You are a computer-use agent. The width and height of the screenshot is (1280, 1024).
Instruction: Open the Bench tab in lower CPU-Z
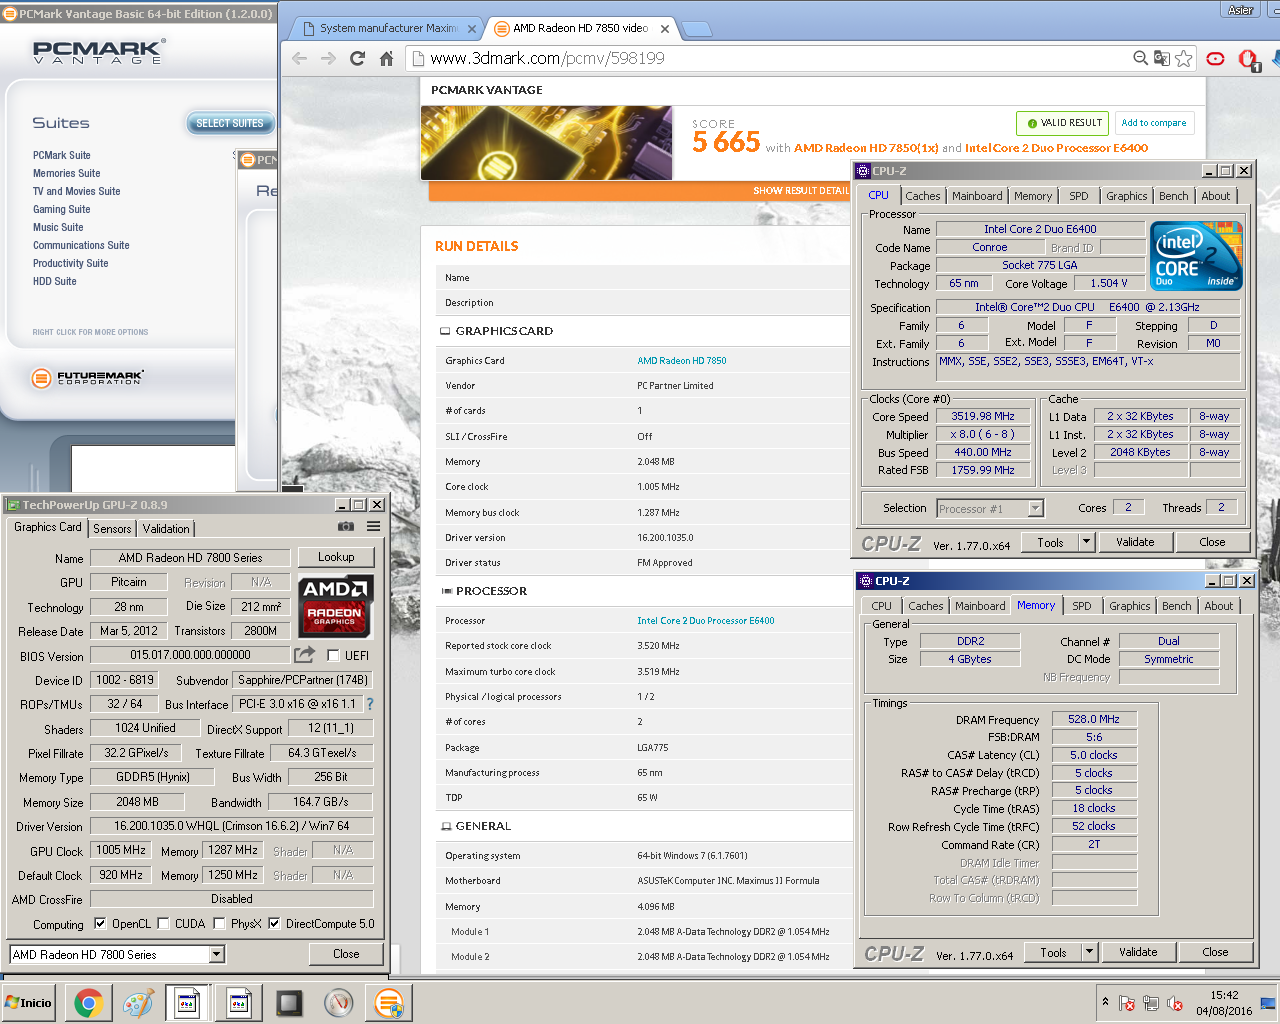(x=1177, y=606)
